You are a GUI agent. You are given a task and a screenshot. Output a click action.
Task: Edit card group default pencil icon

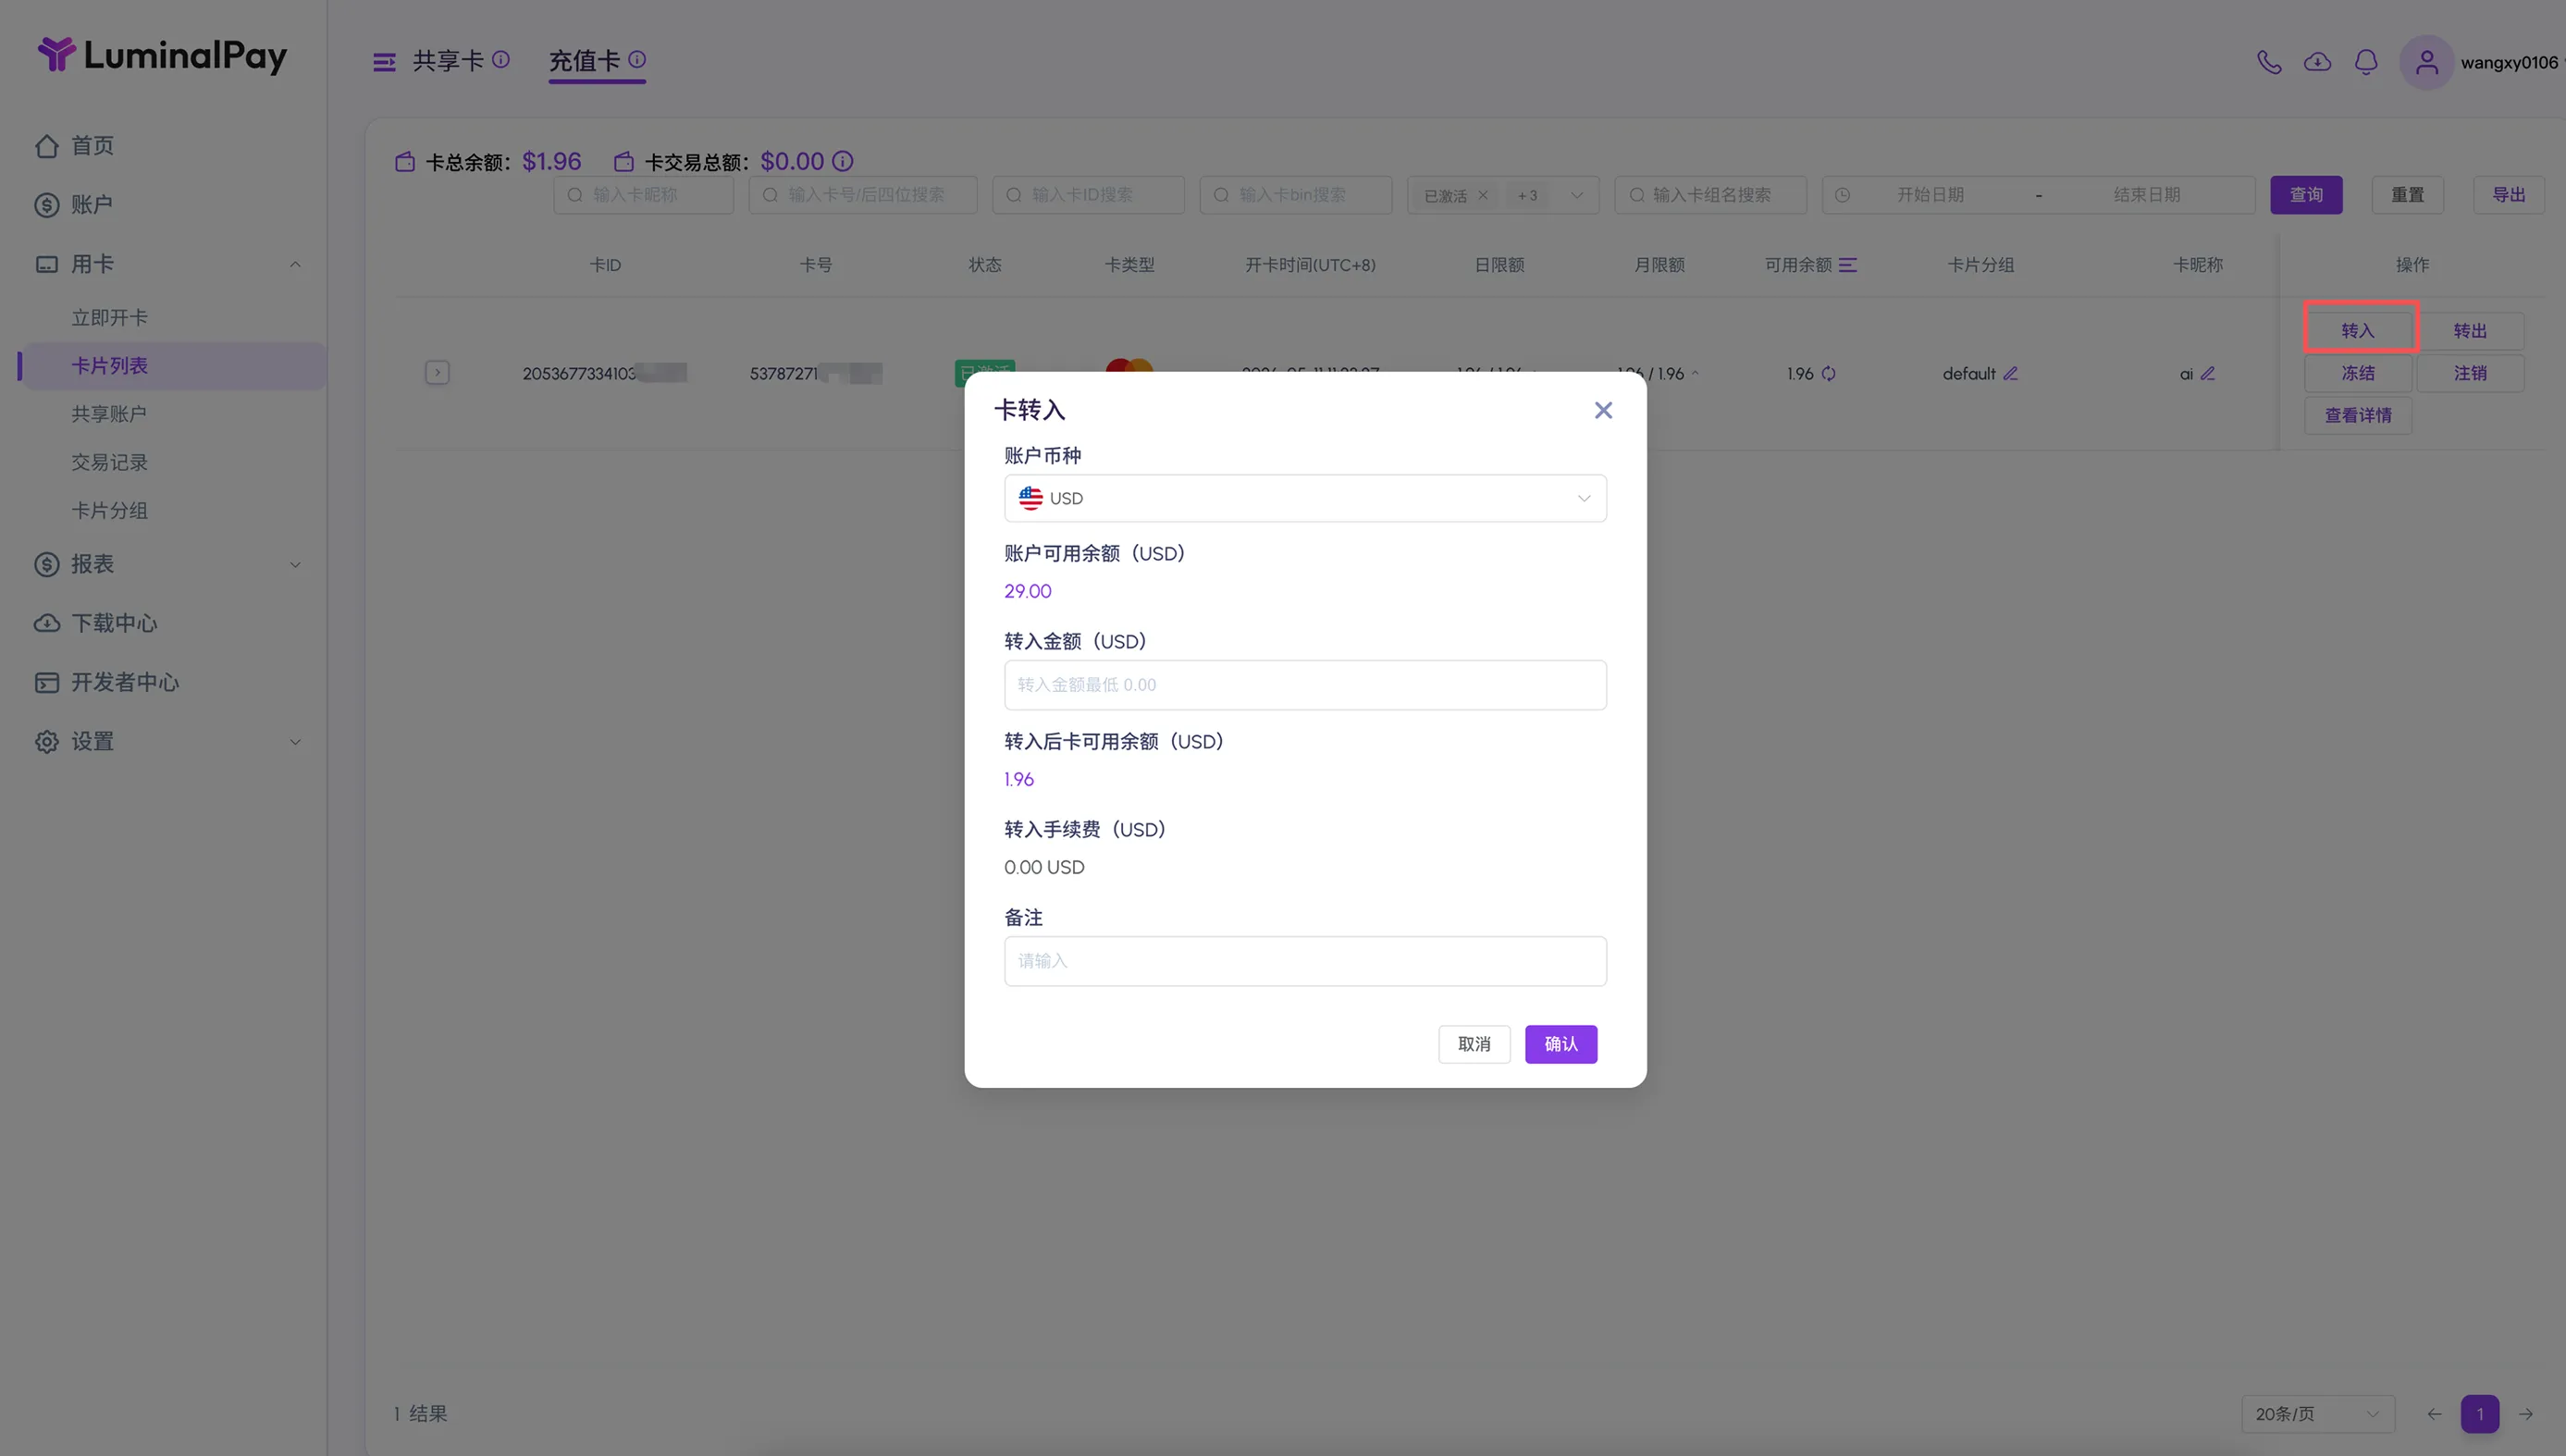click(x=2010, y=374)
